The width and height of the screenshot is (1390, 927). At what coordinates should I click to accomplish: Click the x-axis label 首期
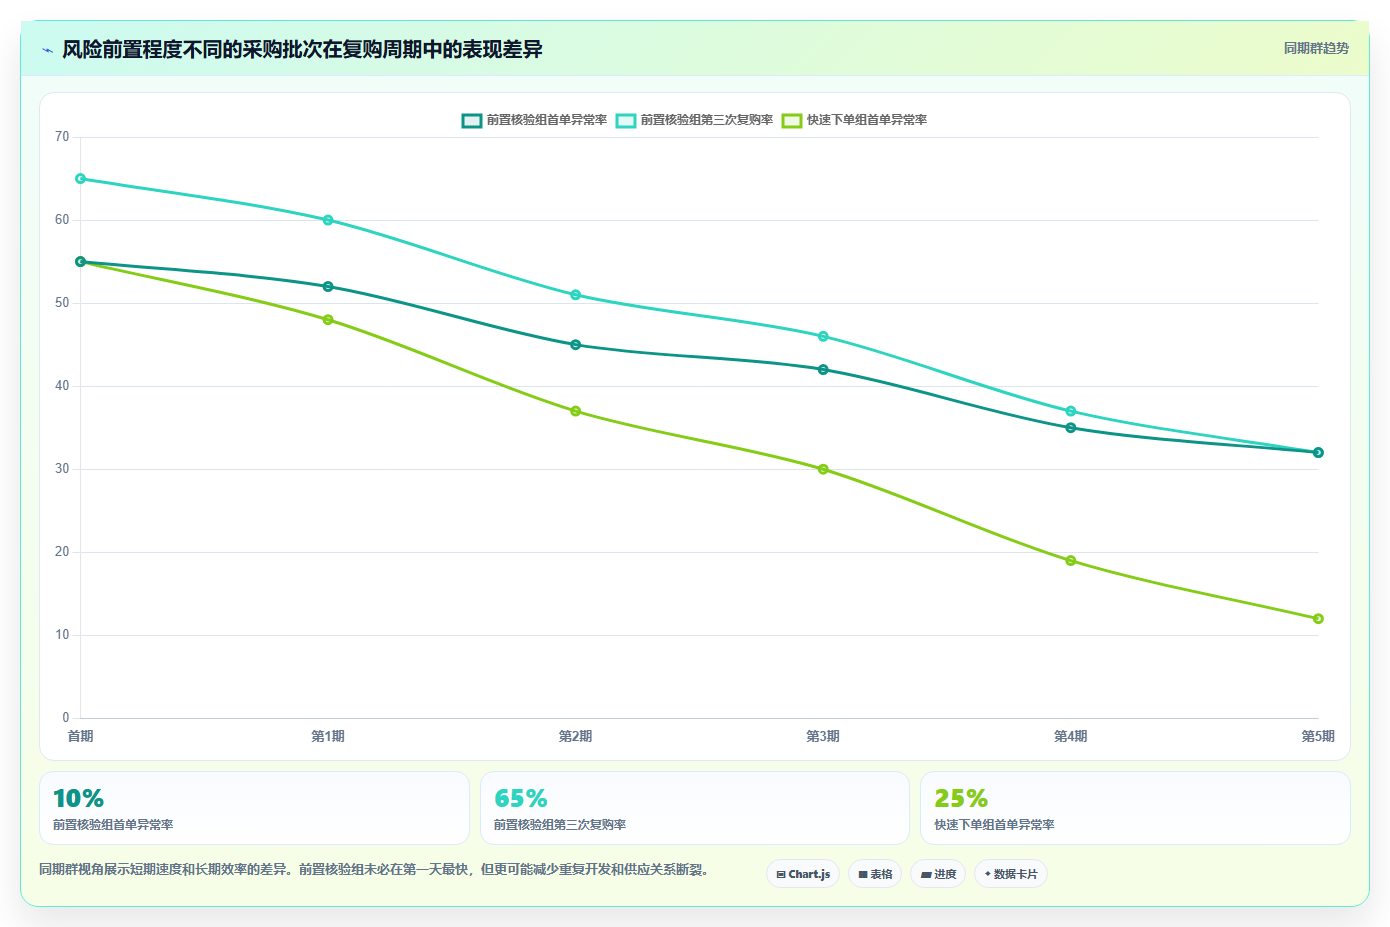(81, 736)
